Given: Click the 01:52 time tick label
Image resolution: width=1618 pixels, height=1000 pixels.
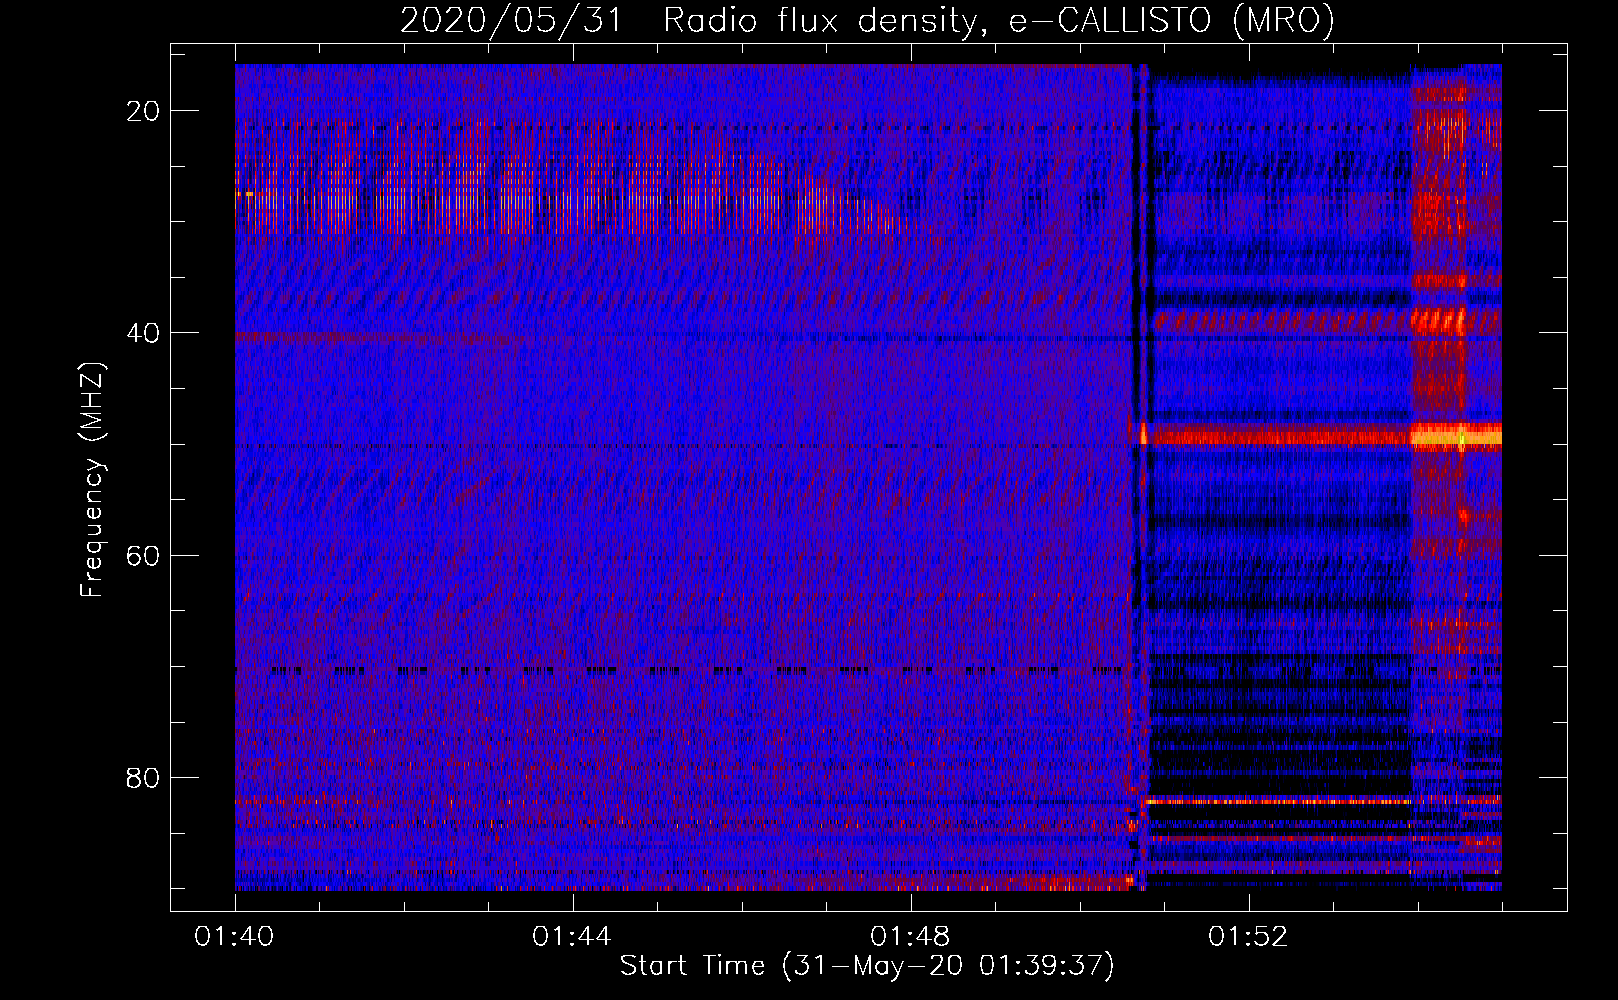Looking at the screenshot, I should coord(1248,937).
